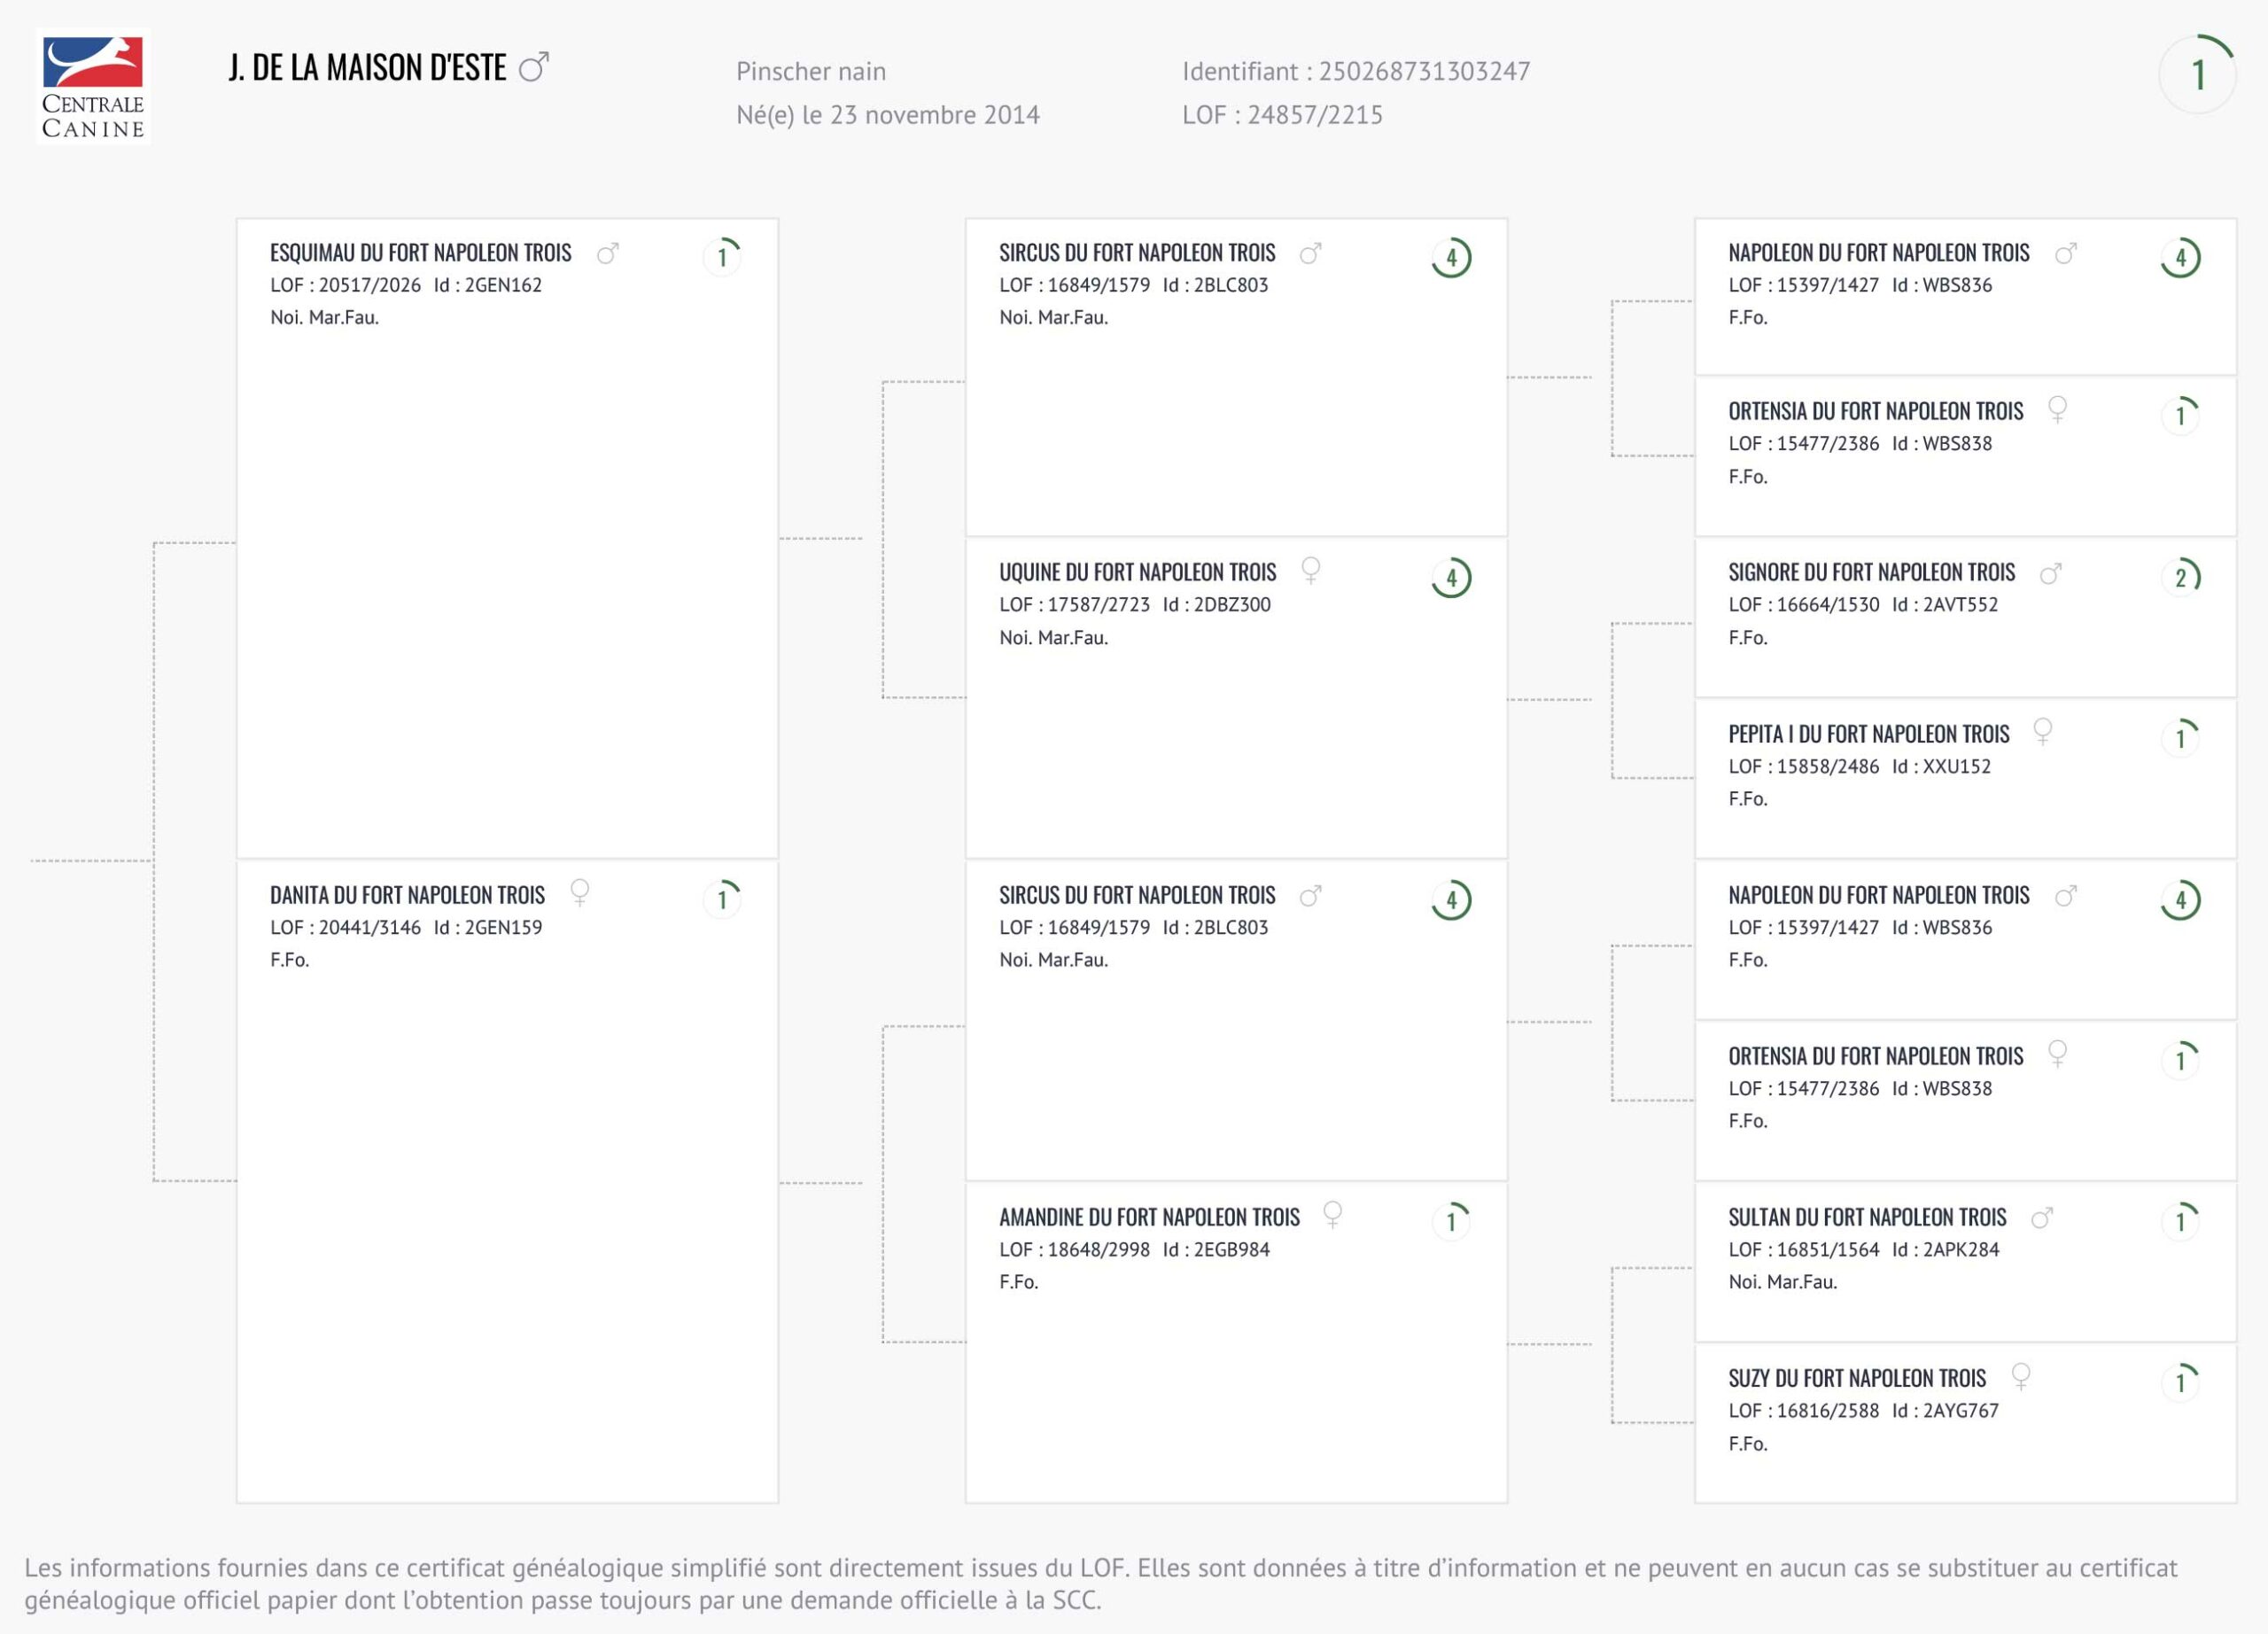Viewport: 2268px width, 1634px height.
Task: Open Danita du Fort Napoleon Trois entry
Action: pos(407,895)
